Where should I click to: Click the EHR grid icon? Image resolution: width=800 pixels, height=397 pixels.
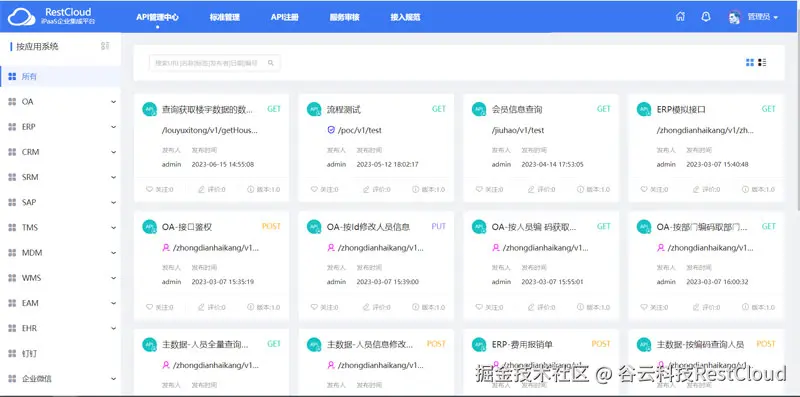[12, 328]
